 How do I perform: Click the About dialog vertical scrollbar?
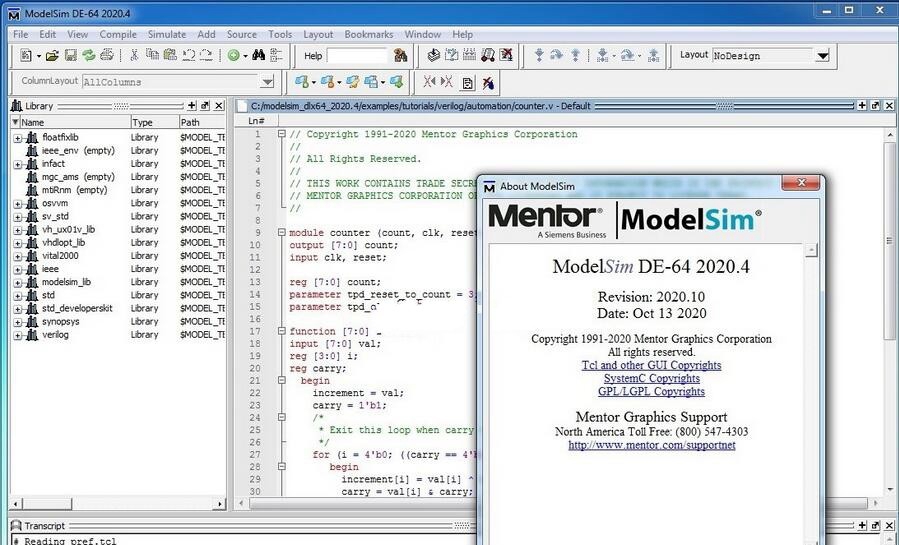(811, 393)
